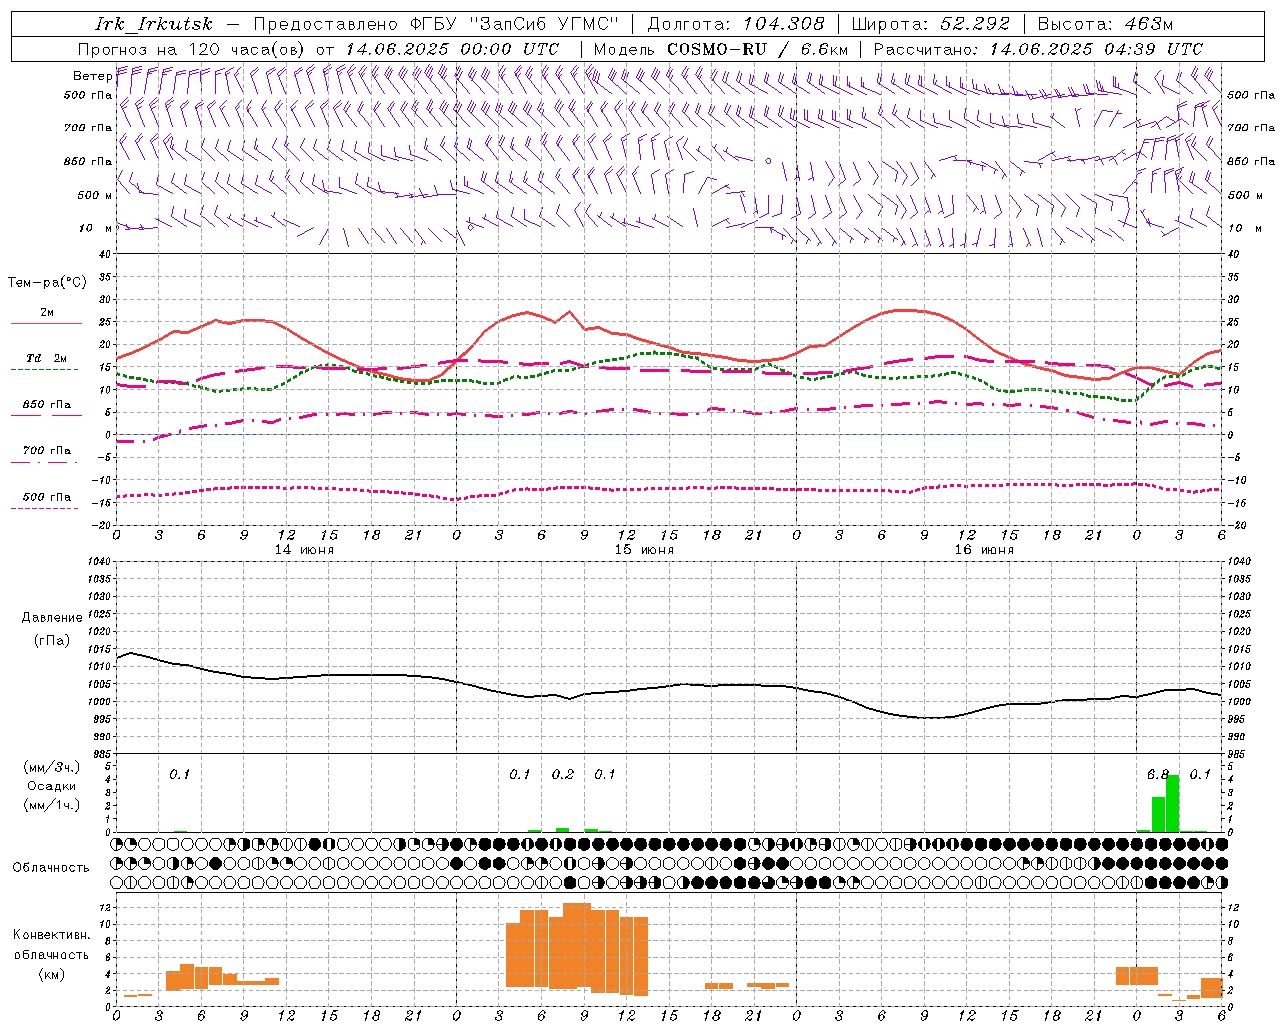Click the station name Irk_Irkutsk in the header
Image resolution: width=1280 pixels, height=1024 pixels.
[154, 24]
